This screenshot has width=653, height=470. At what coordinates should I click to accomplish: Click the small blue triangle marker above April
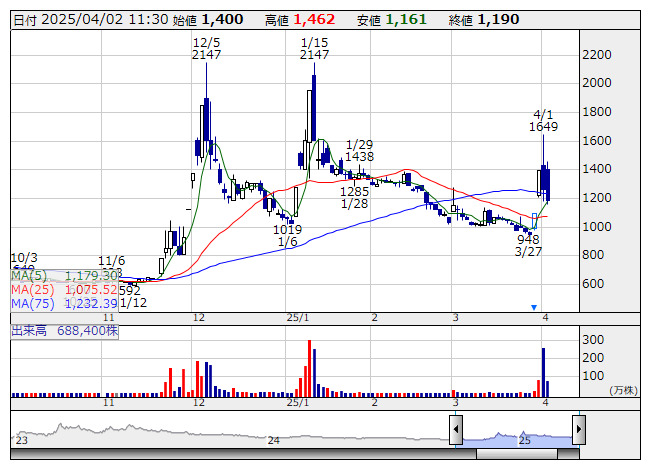coord(534,307)
